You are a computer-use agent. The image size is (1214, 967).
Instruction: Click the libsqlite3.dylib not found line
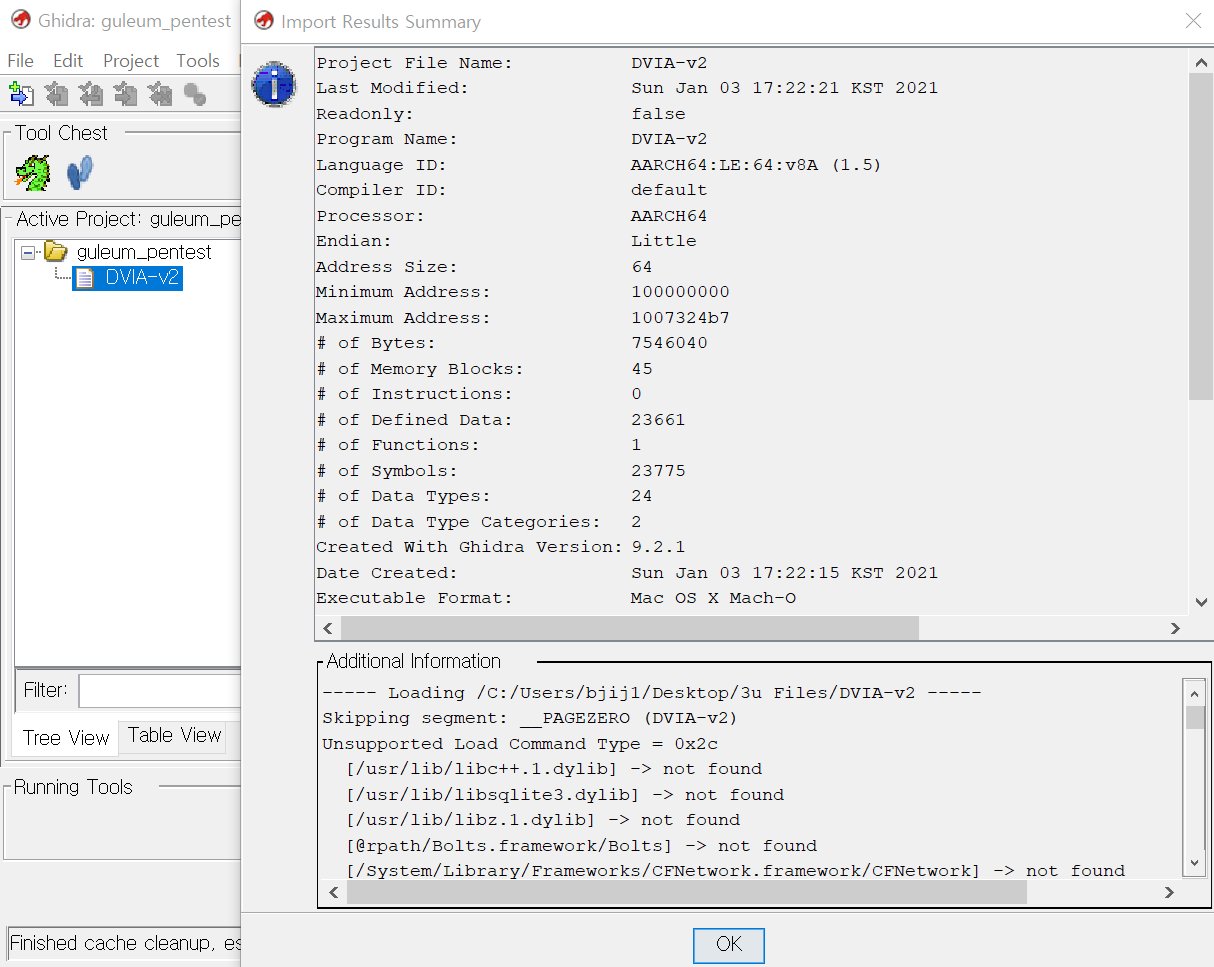pyautogui.click(x=565, y=795)
